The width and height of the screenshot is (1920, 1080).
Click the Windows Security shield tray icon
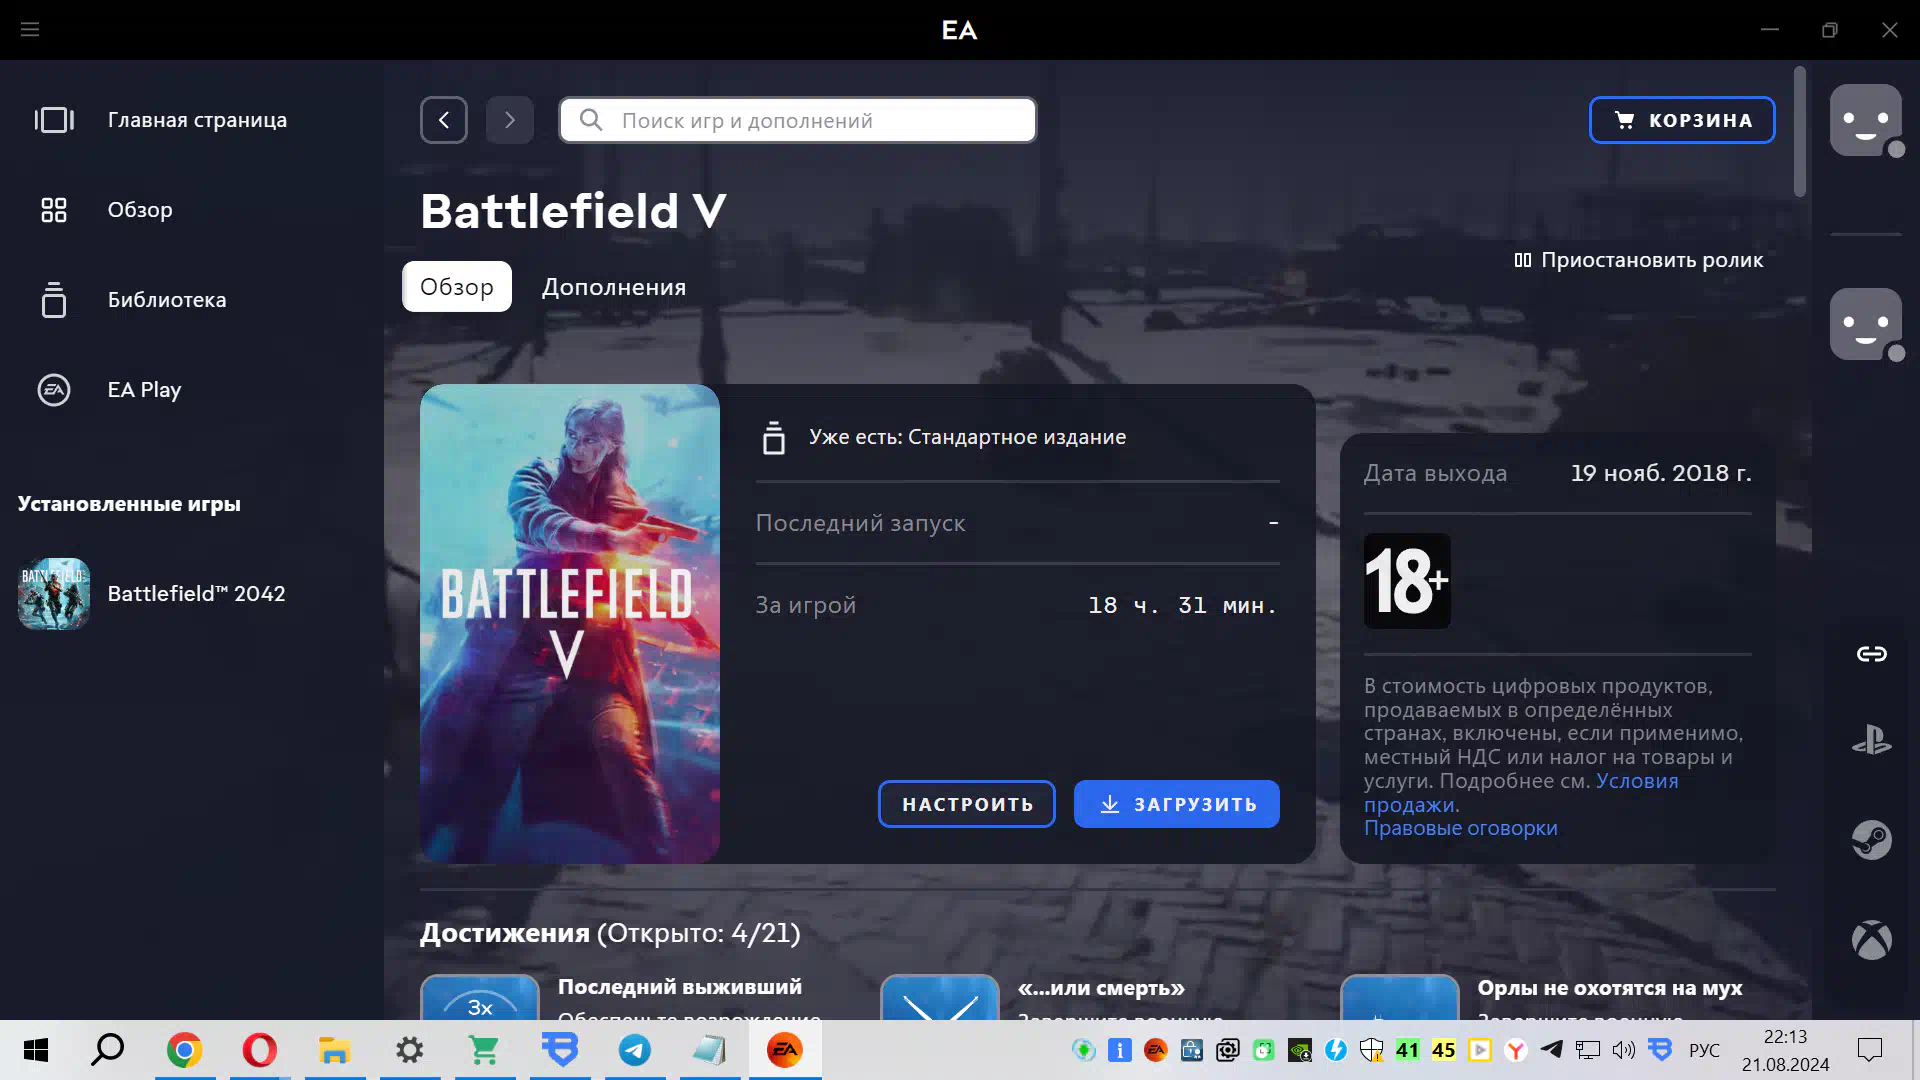tap(1372, 1050)
